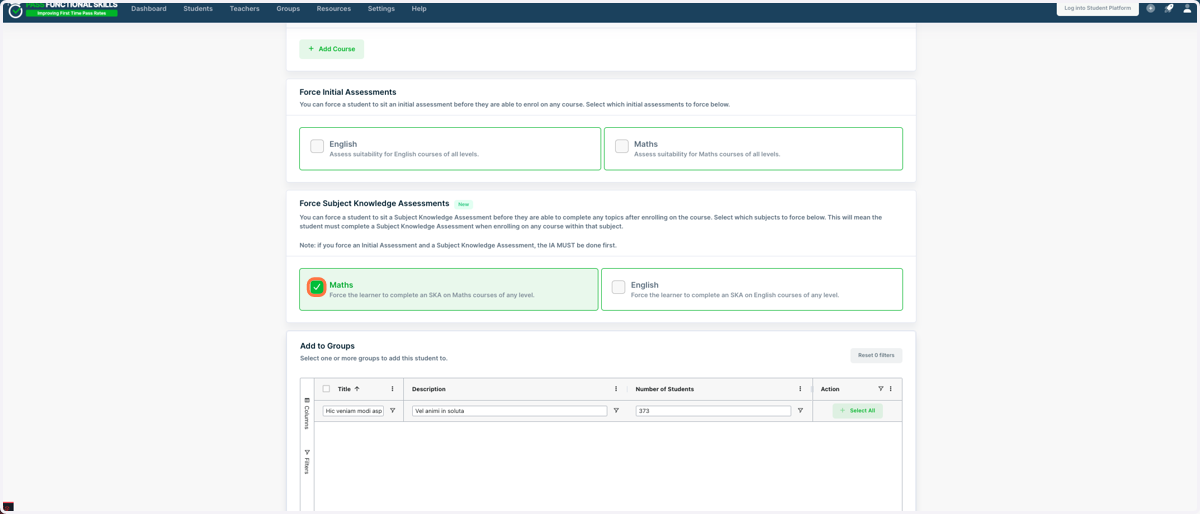
Task: Click the English label in SKA card
Action: click(x=645, y=285)
